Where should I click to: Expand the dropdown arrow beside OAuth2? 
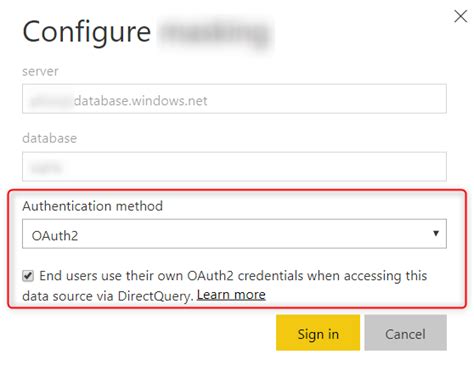pyautogui.click(x=435, y=233)
